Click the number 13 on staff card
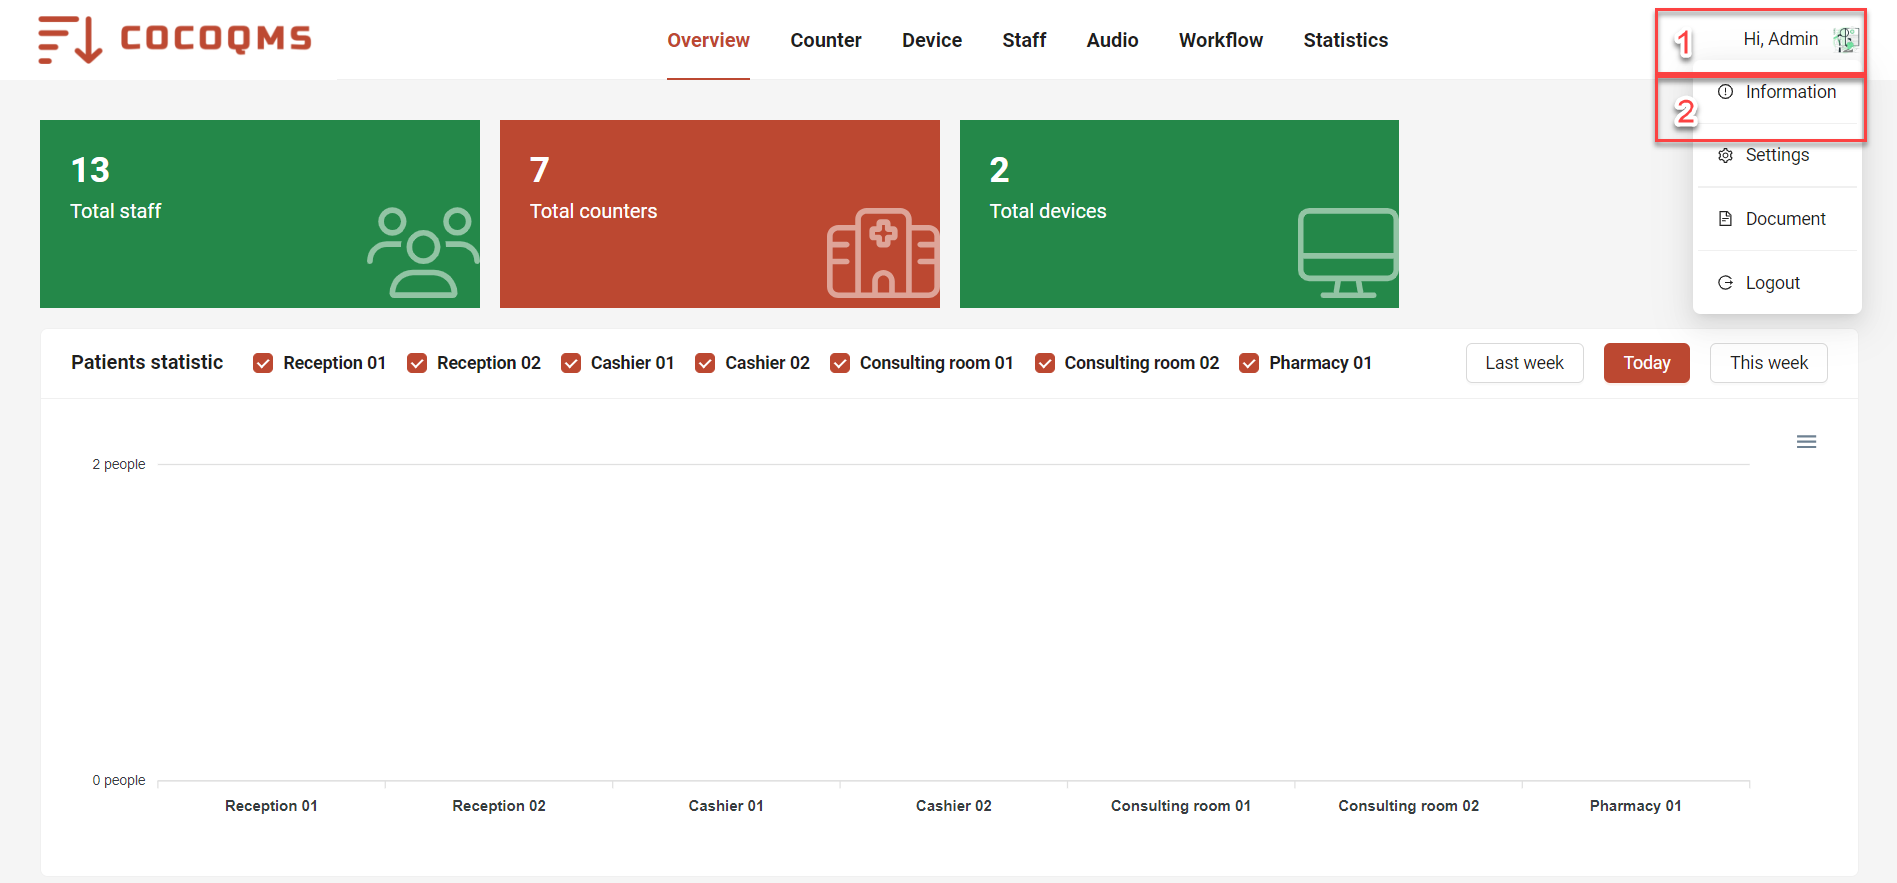The image size is (1897, 883). (90, 170)
